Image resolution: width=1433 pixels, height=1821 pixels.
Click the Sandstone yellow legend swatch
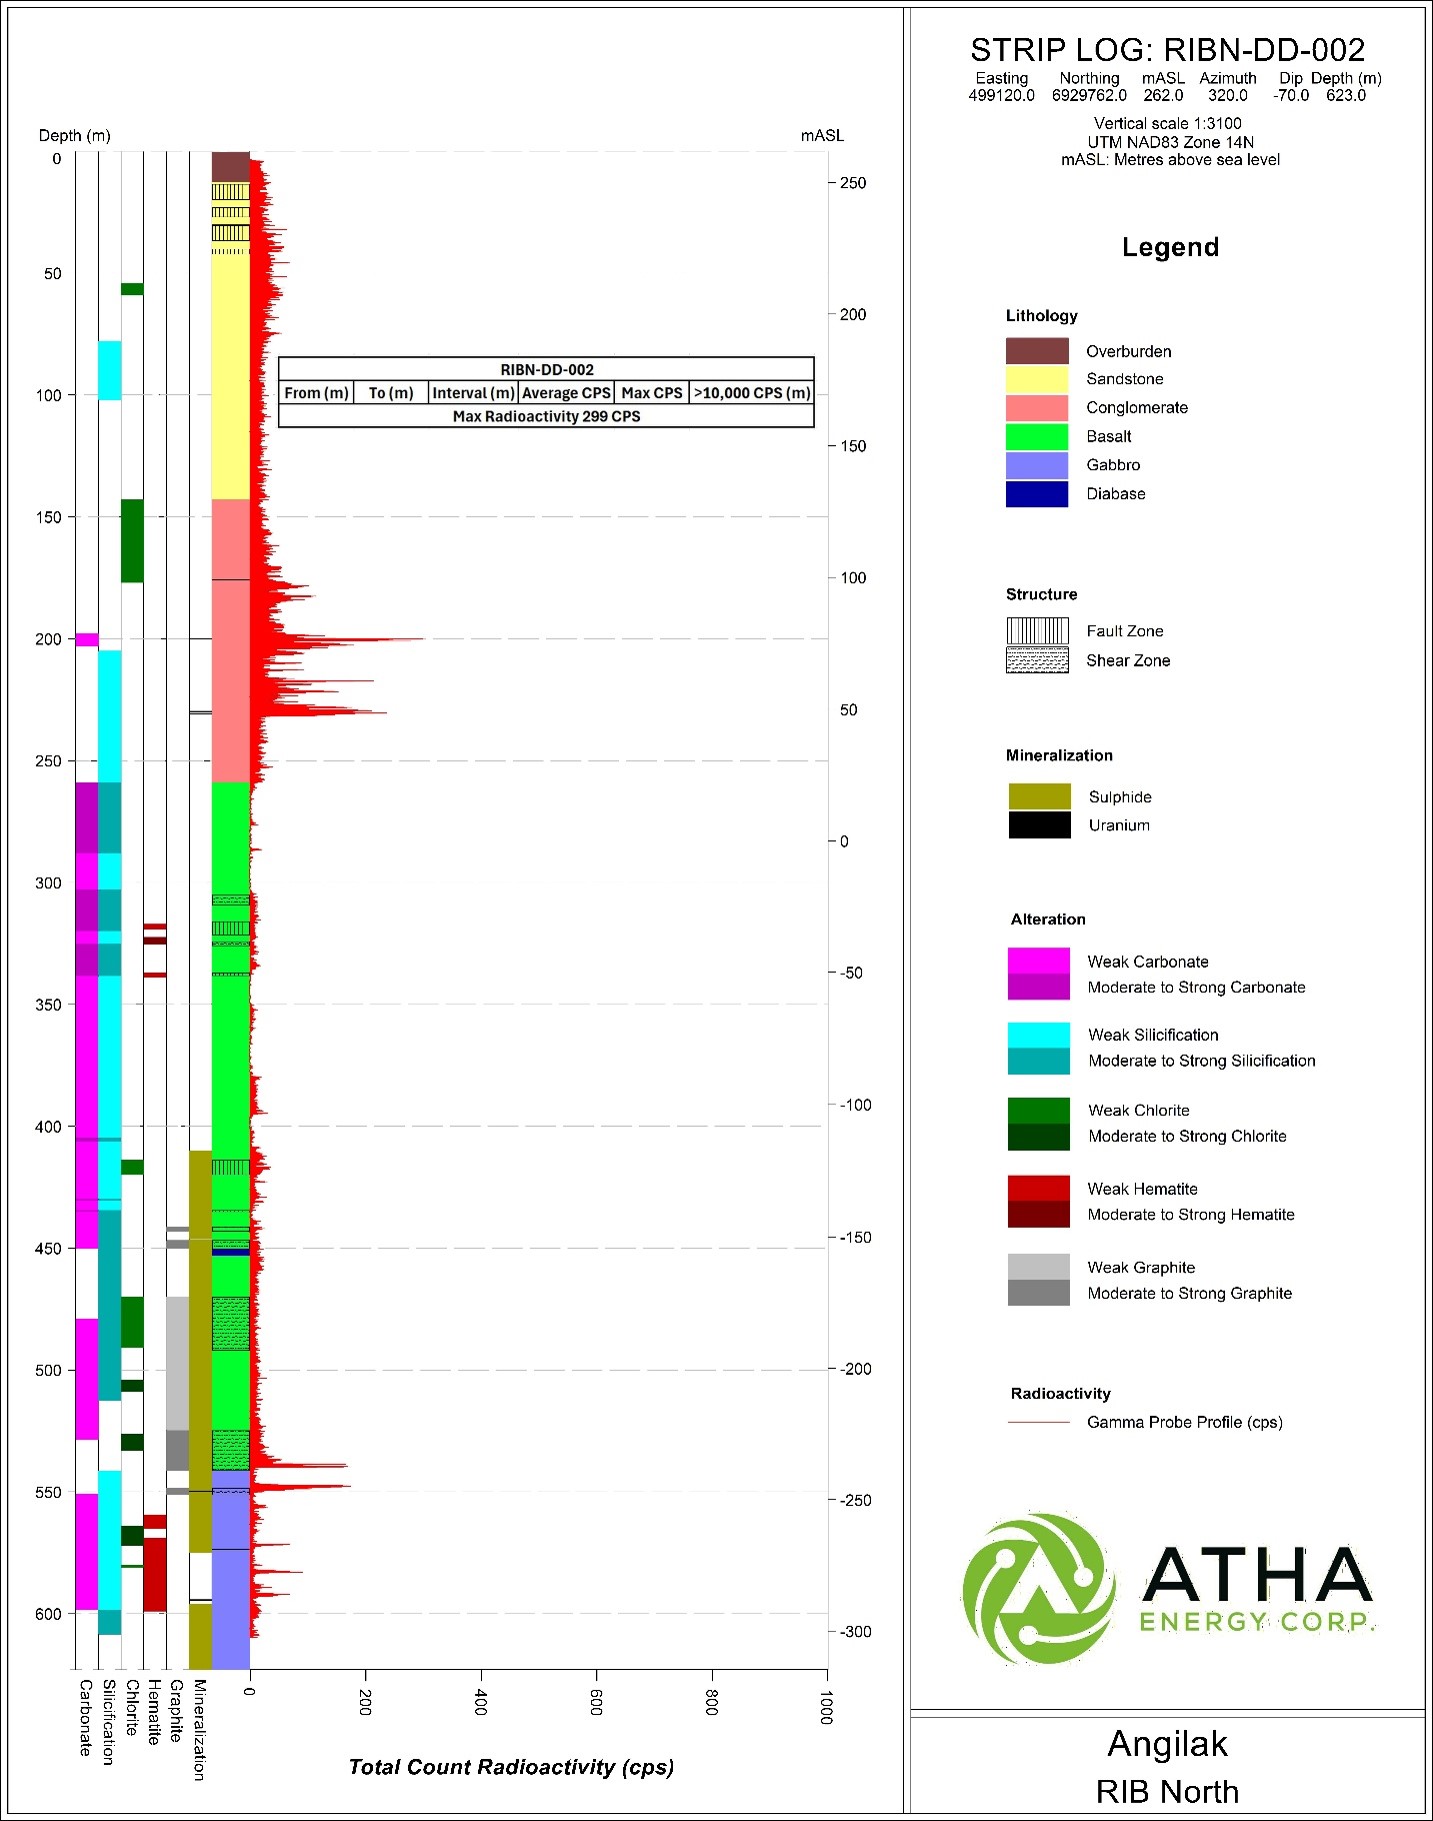click(1037, 379)
